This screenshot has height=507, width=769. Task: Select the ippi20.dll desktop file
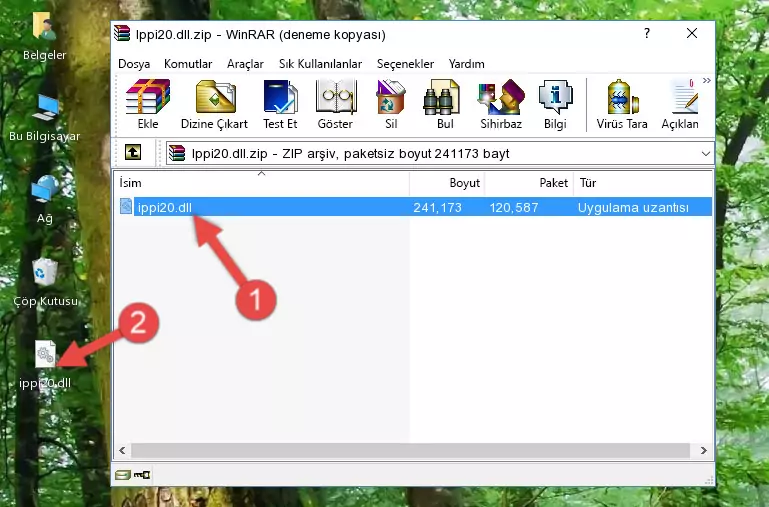point(45,364)
